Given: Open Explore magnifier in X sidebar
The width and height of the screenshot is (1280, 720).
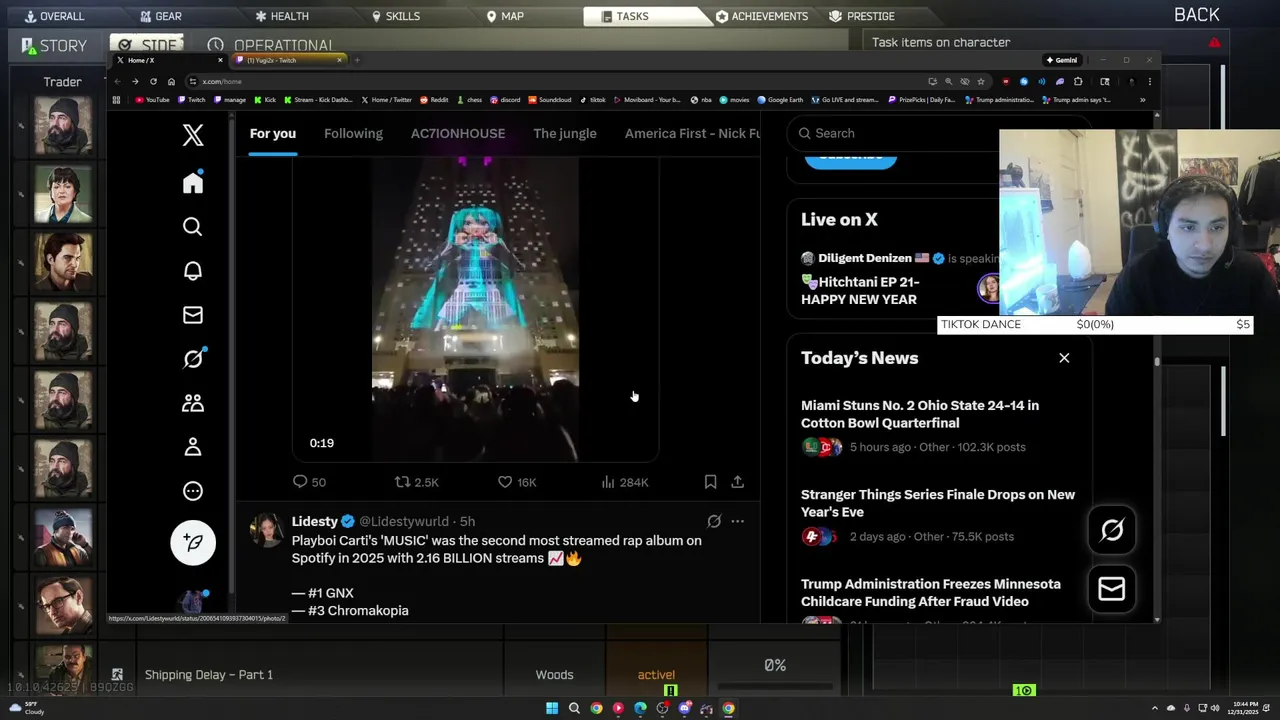Looking at the screenshot, I should tap(193, 227).
